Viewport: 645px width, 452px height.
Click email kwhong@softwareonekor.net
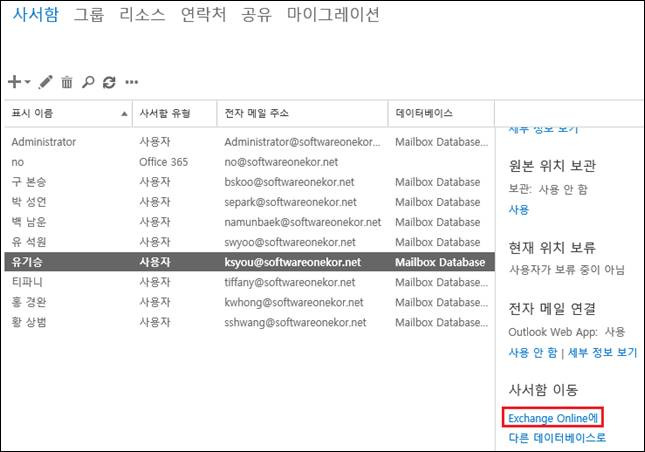click(x=294, y=302)
